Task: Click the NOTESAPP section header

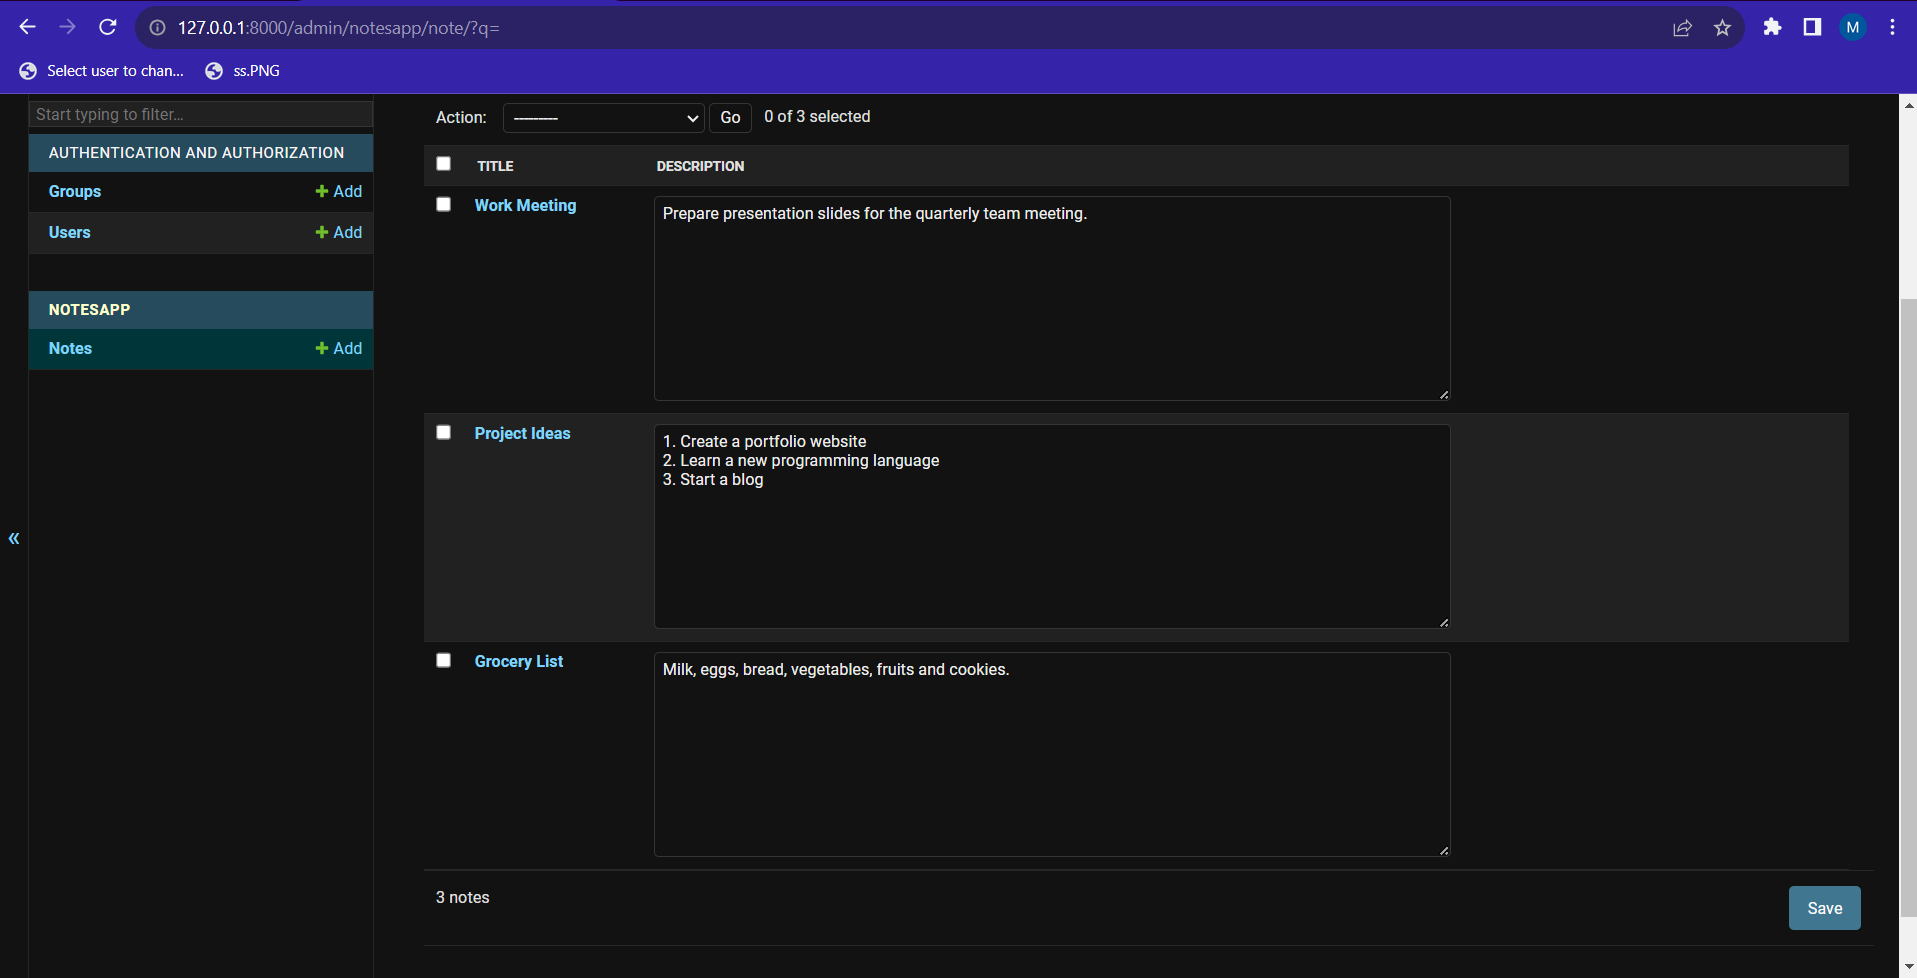Action: [89, 310]
